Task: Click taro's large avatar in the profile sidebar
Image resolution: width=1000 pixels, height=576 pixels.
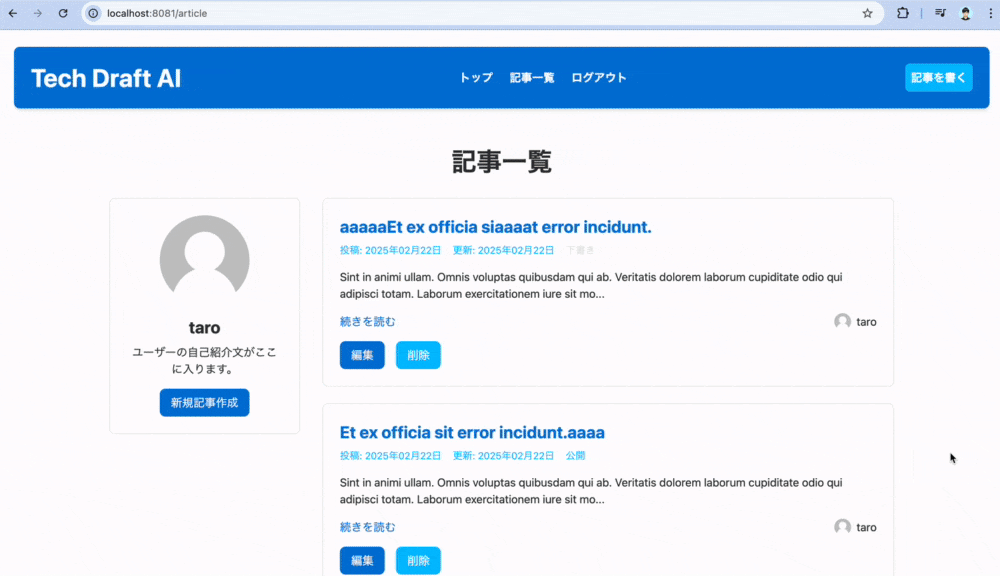Action: 204,258
